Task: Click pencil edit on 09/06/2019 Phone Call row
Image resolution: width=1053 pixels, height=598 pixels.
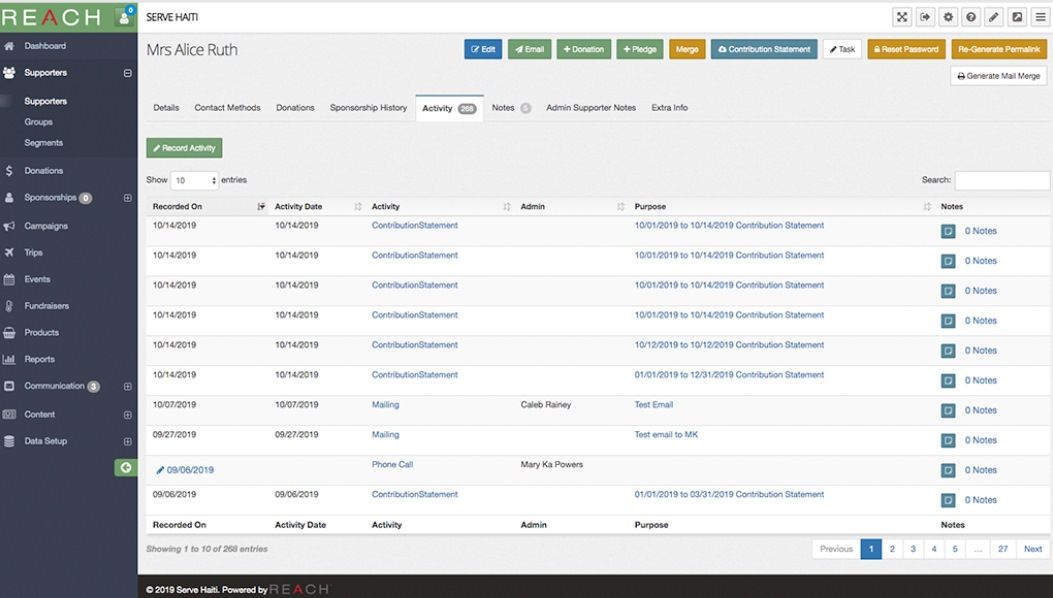Action: pyautogui.click(x=160, y=470)
